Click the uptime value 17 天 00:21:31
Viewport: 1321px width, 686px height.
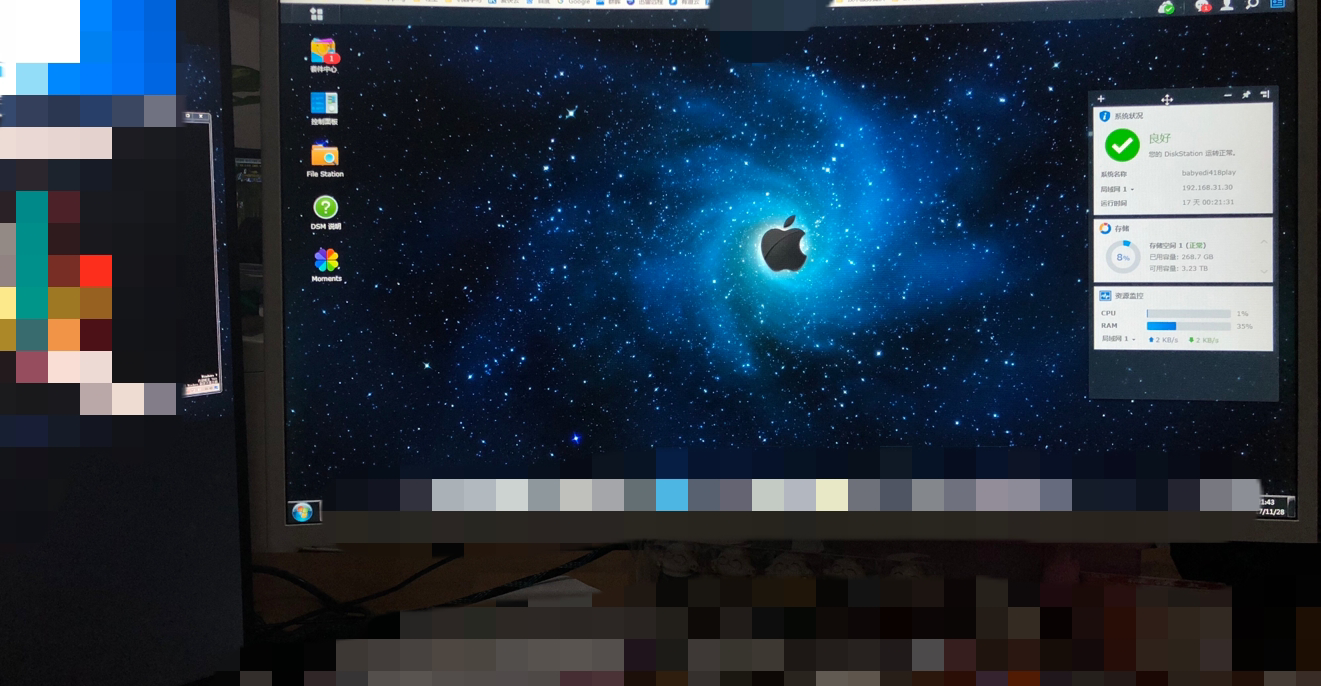click(1208, 202)
